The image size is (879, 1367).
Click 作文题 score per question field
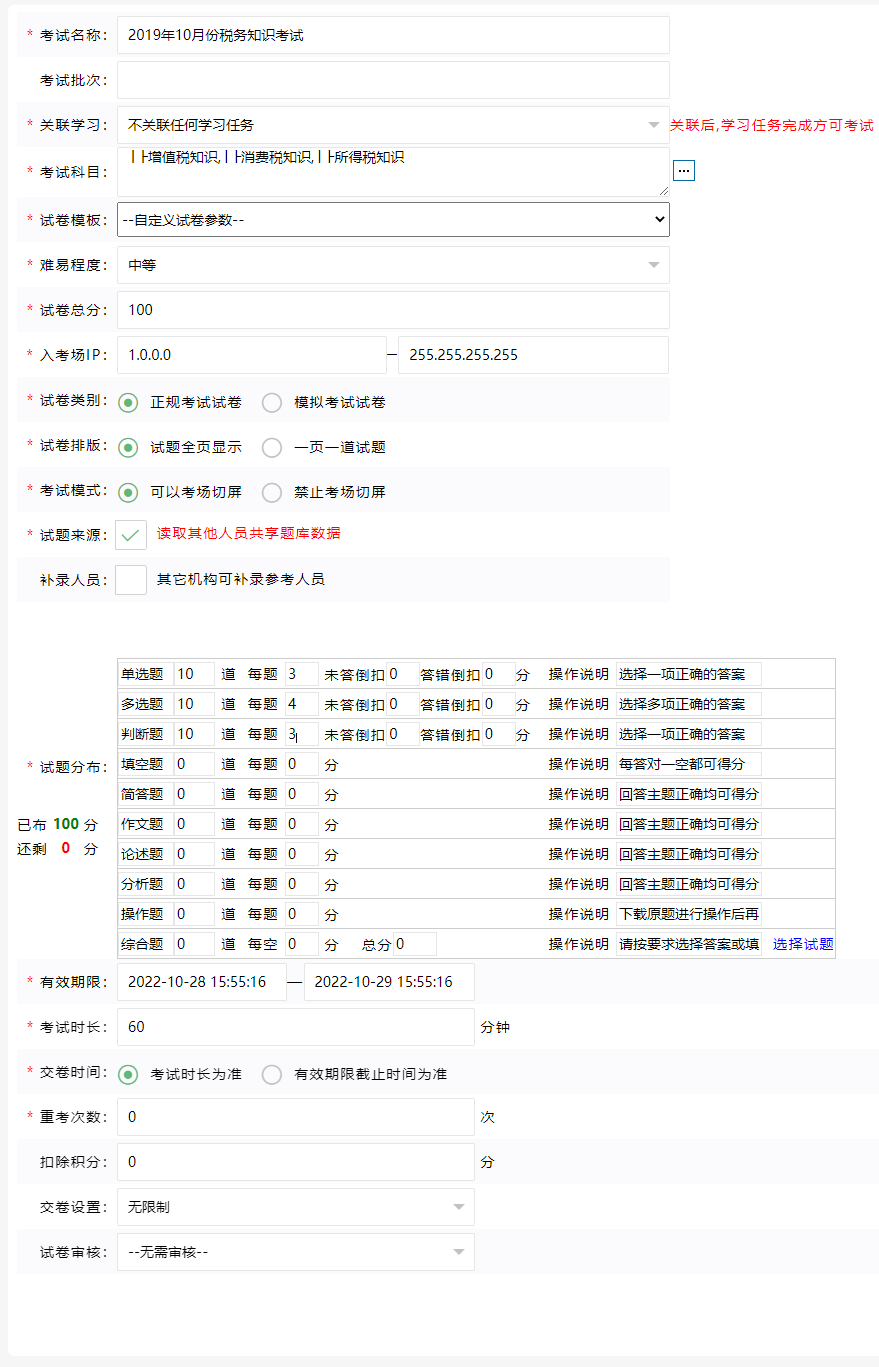tap(301, 824)
